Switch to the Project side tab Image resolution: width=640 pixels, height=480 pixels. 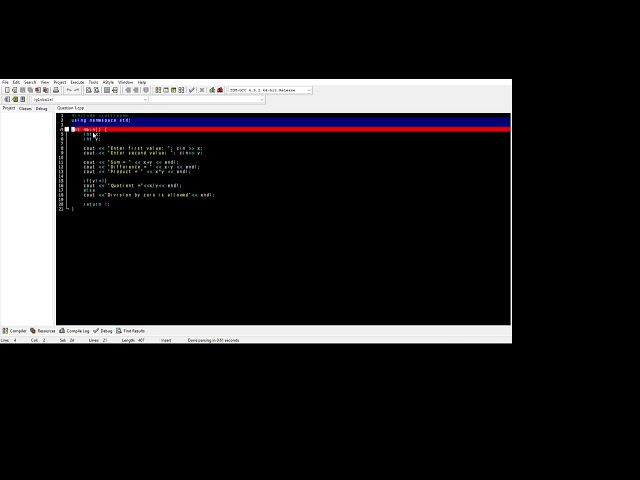coord(9,108)
